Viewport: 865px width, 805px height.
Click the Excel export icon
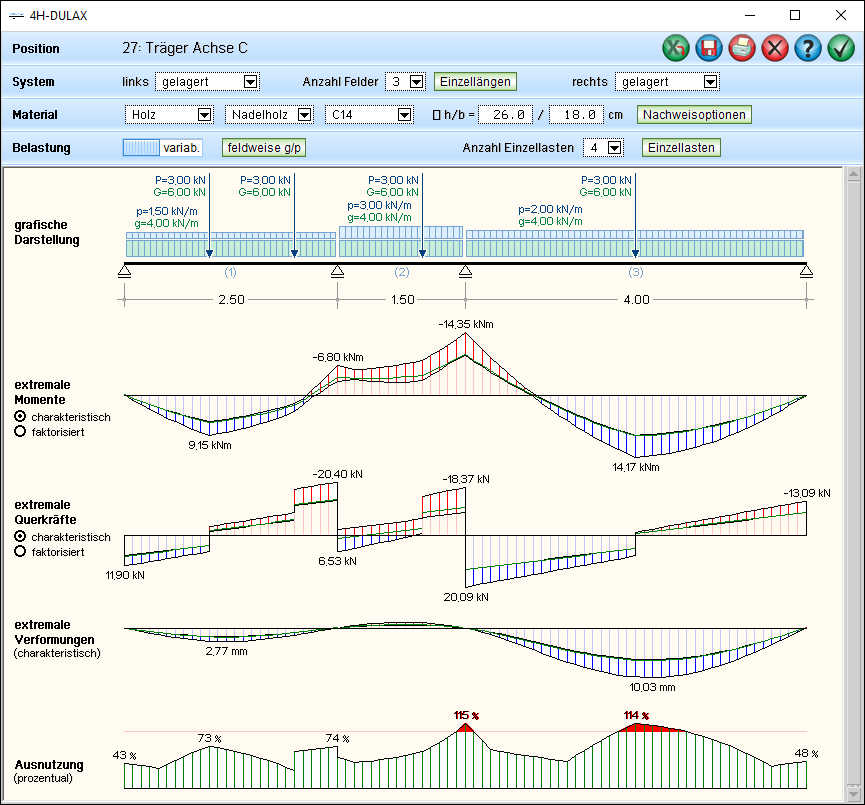pyautogui.click(x=677, y=48)
